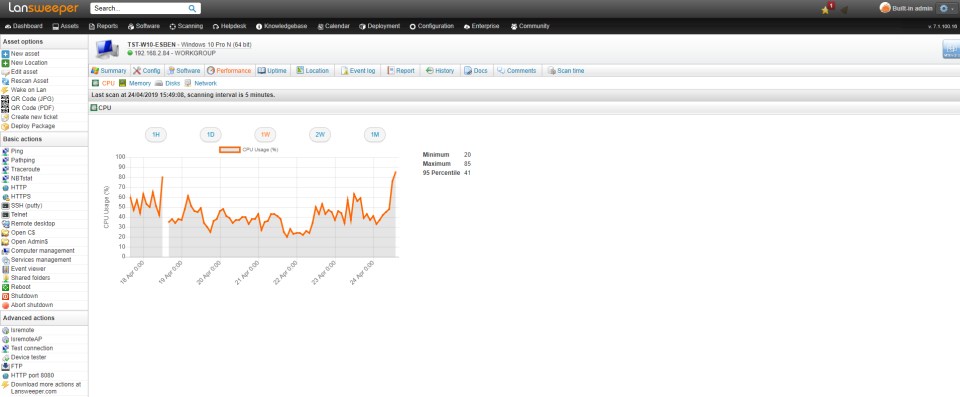960x397 pixels.
Task: Click the Wake on Lan icon
Action: [6, 89]
